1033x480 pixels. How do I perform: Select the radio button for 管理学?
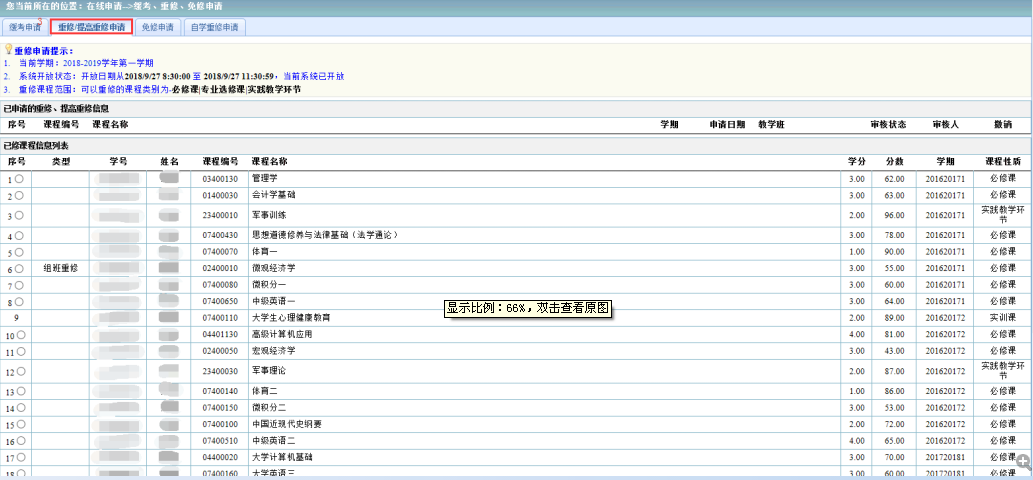coord(19,179)
